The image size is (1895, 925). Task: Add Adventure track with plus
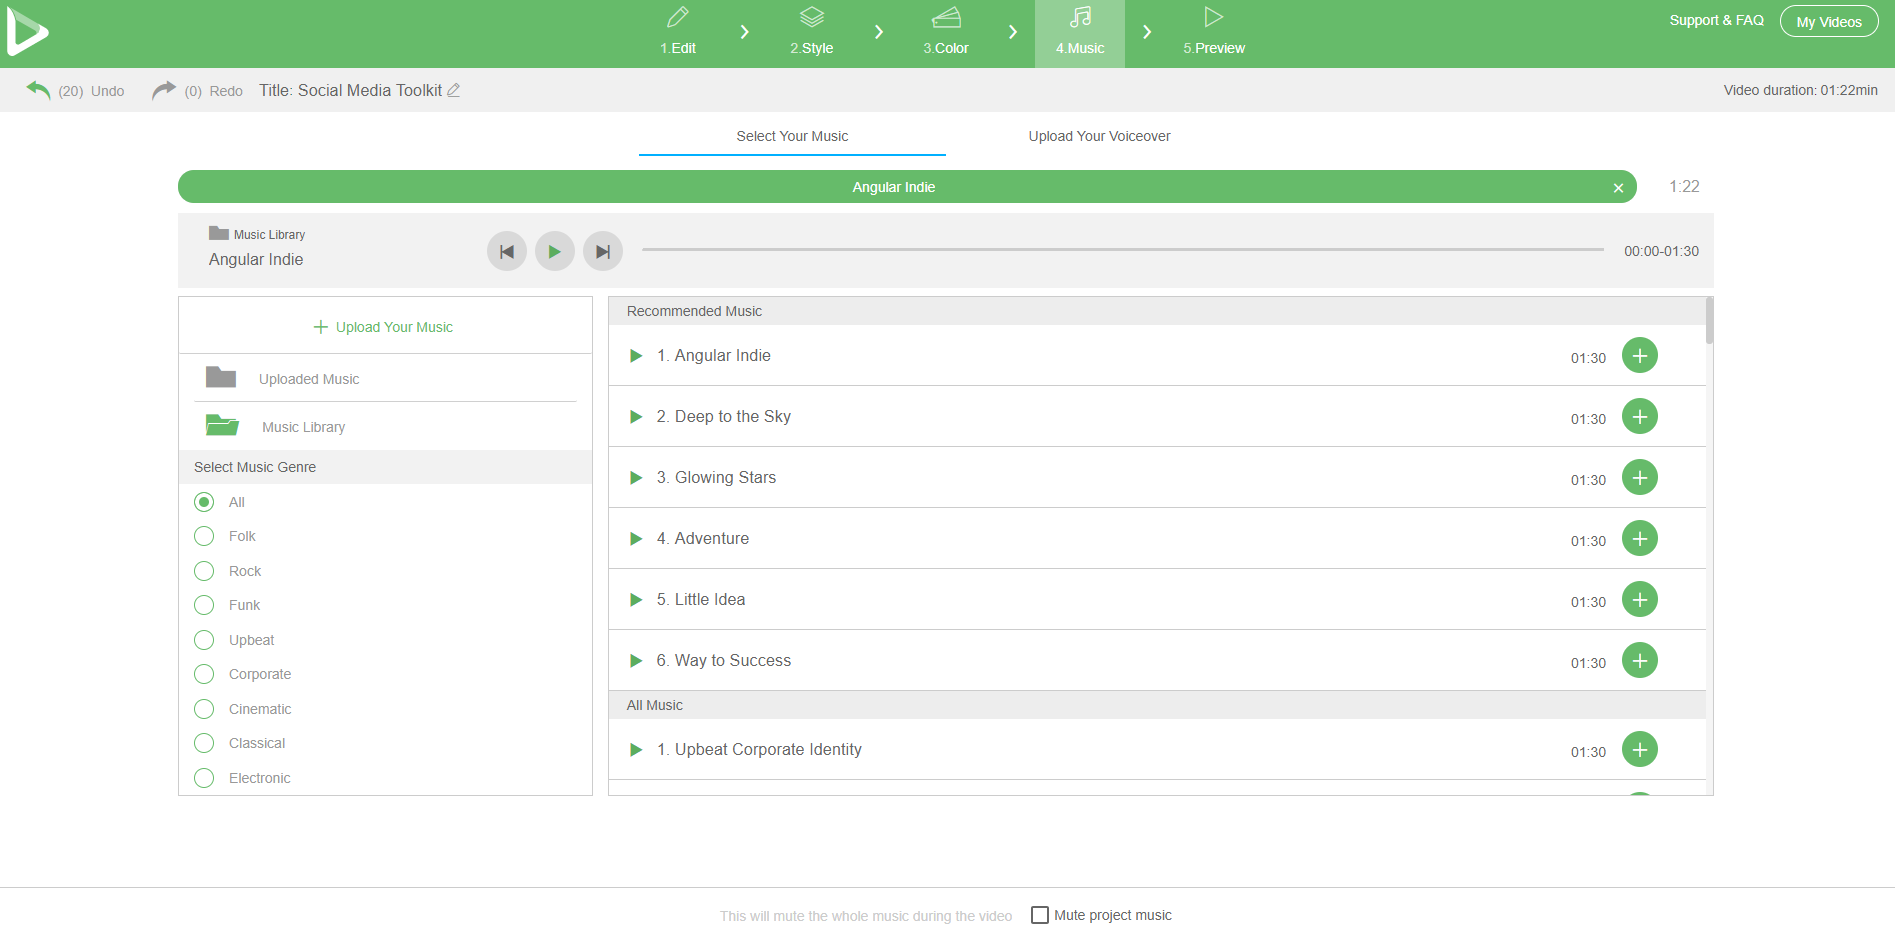pyautogui.click(x=1640, y=538)
